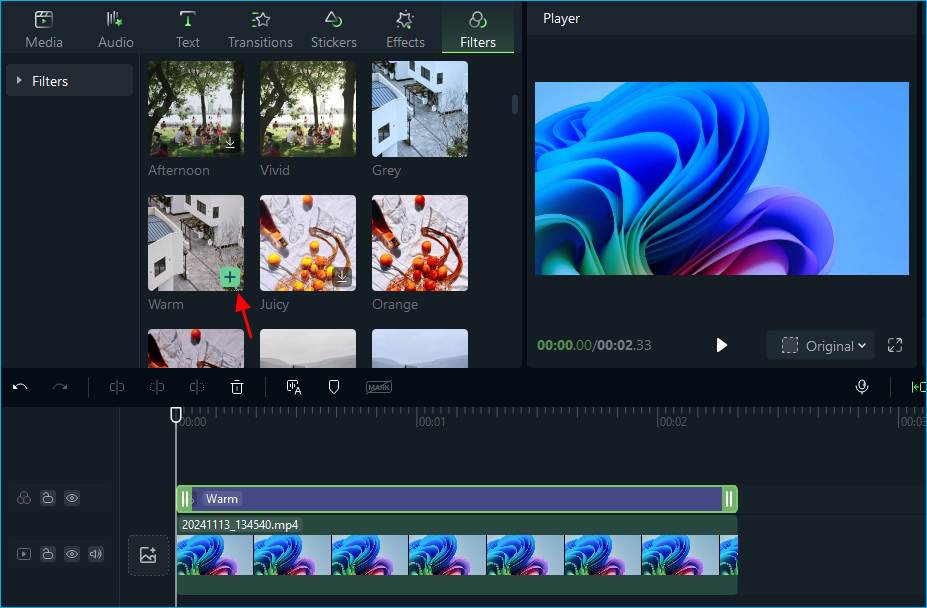This screenshot has width=927, height=608.
Task: Open the Audio tab
Action: click(x=115, y=30)
